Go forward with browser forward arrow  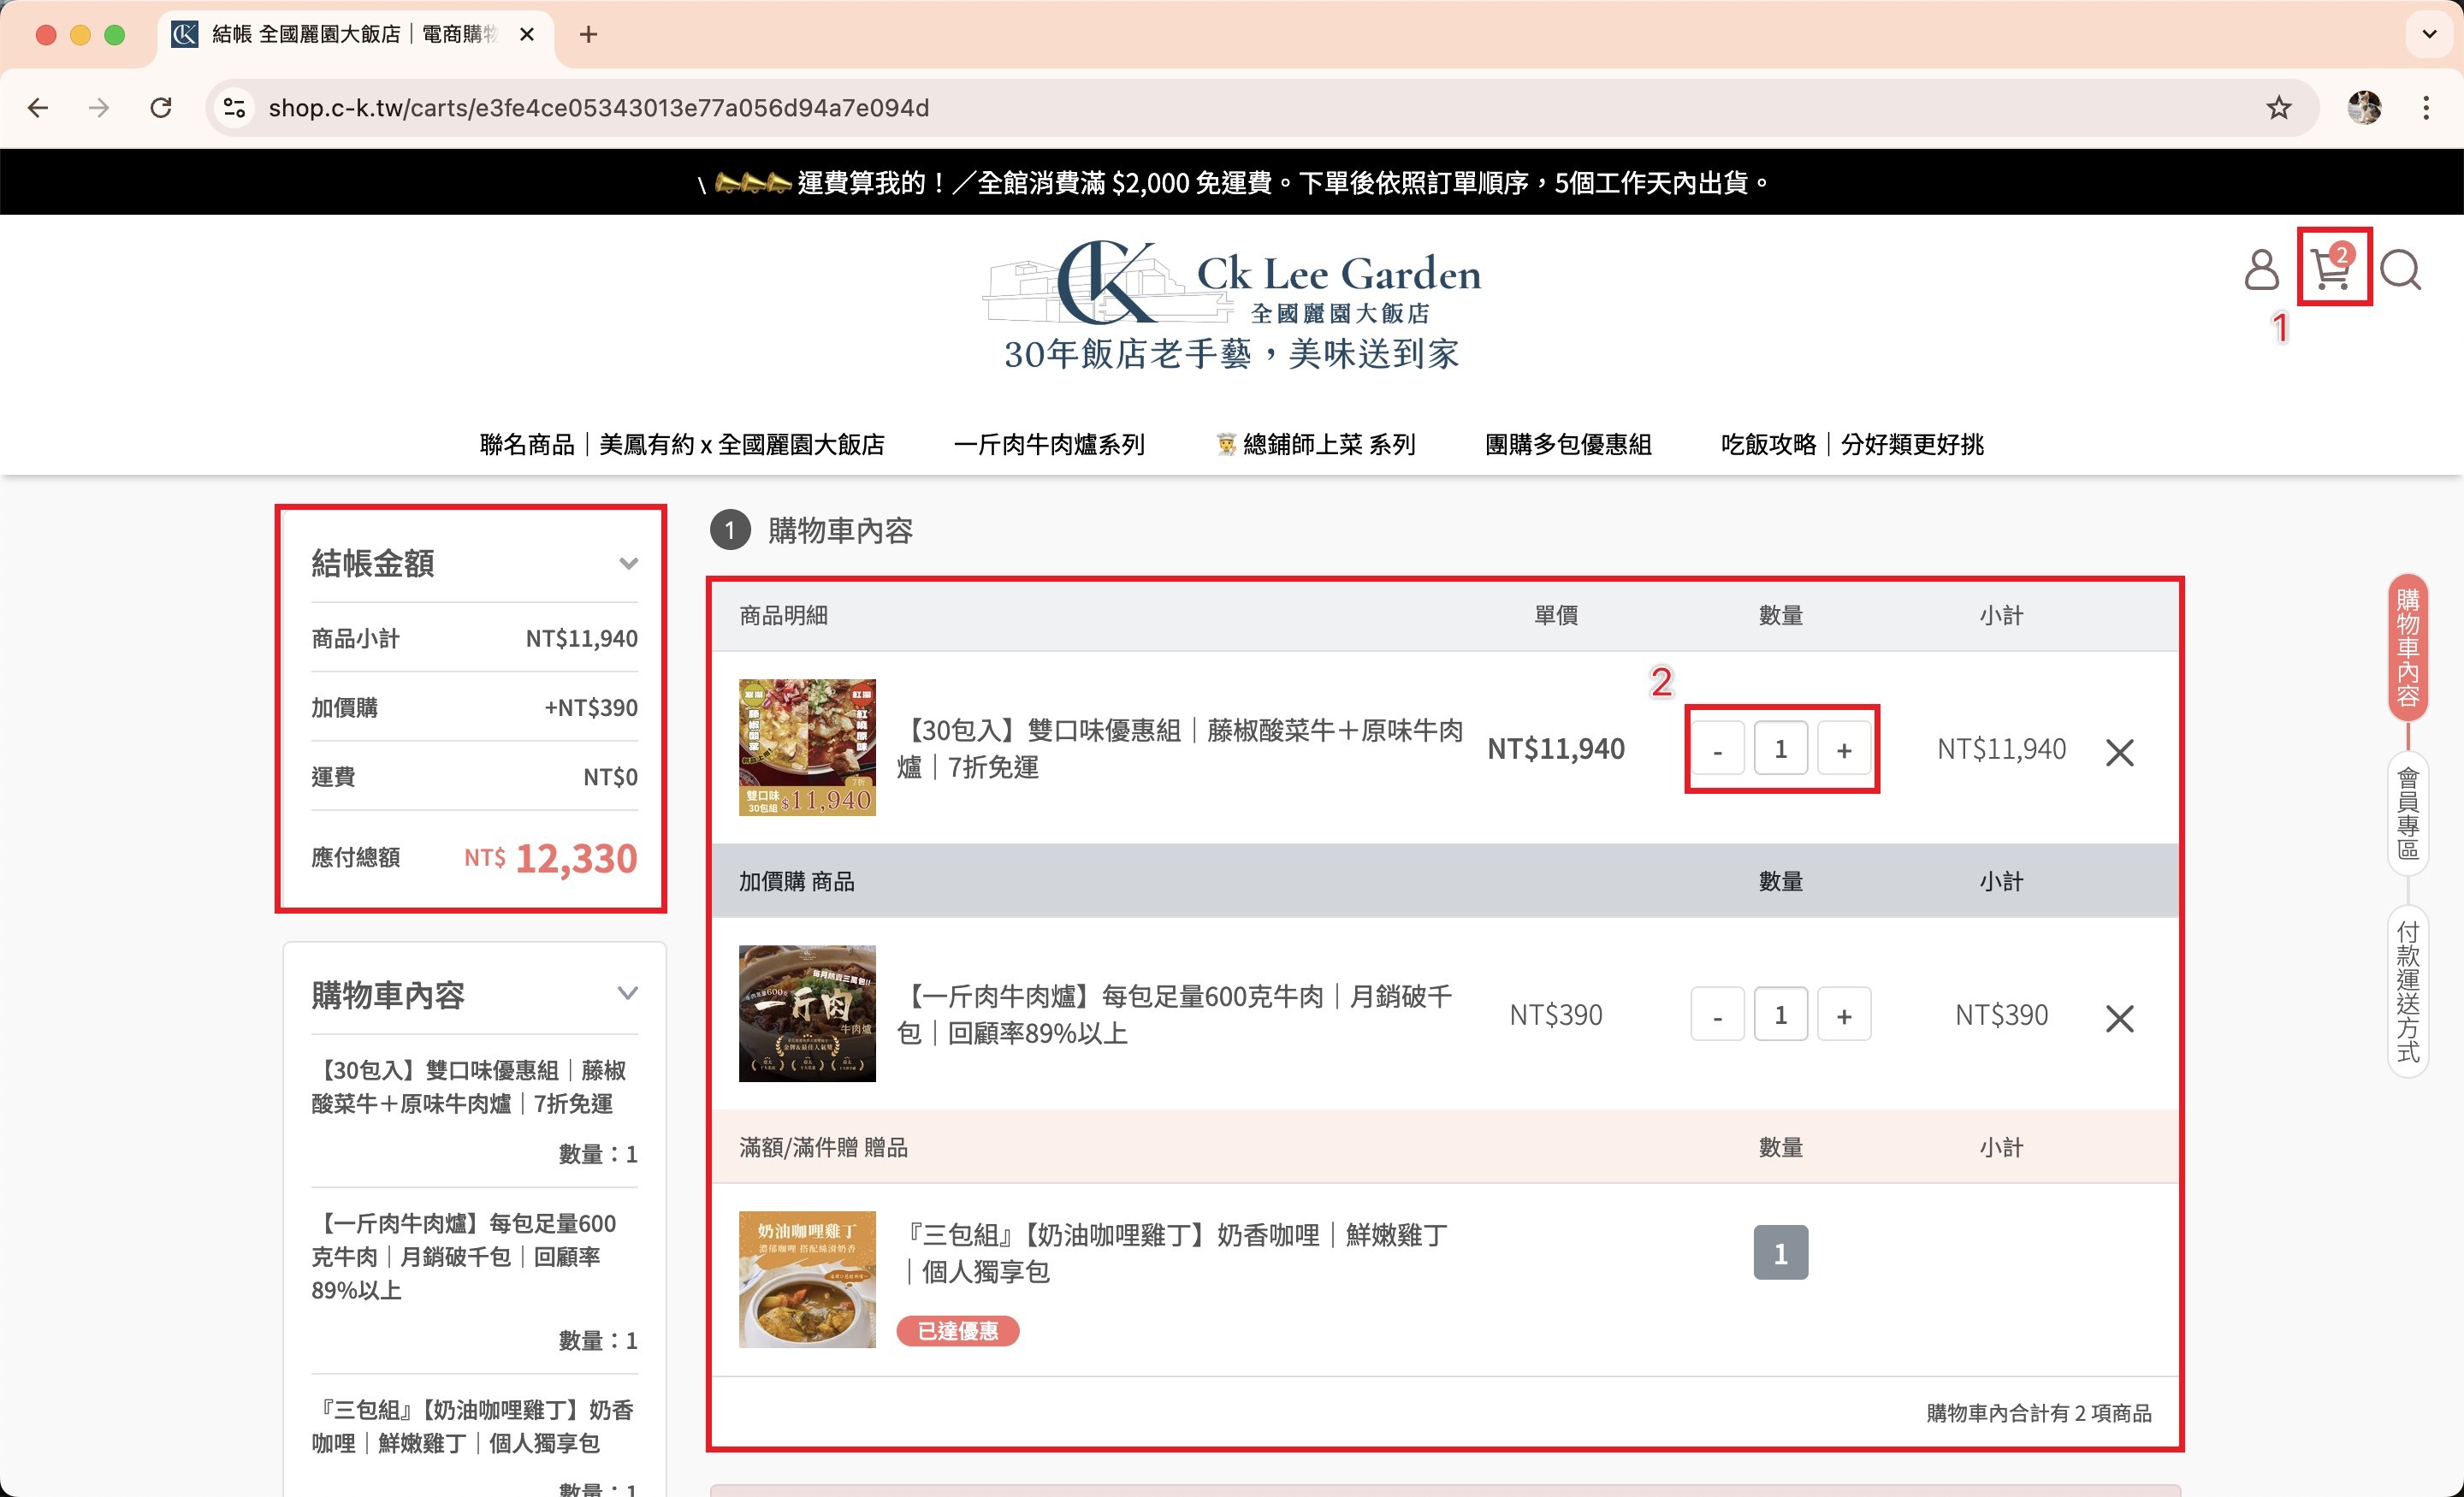pos(99,108)
